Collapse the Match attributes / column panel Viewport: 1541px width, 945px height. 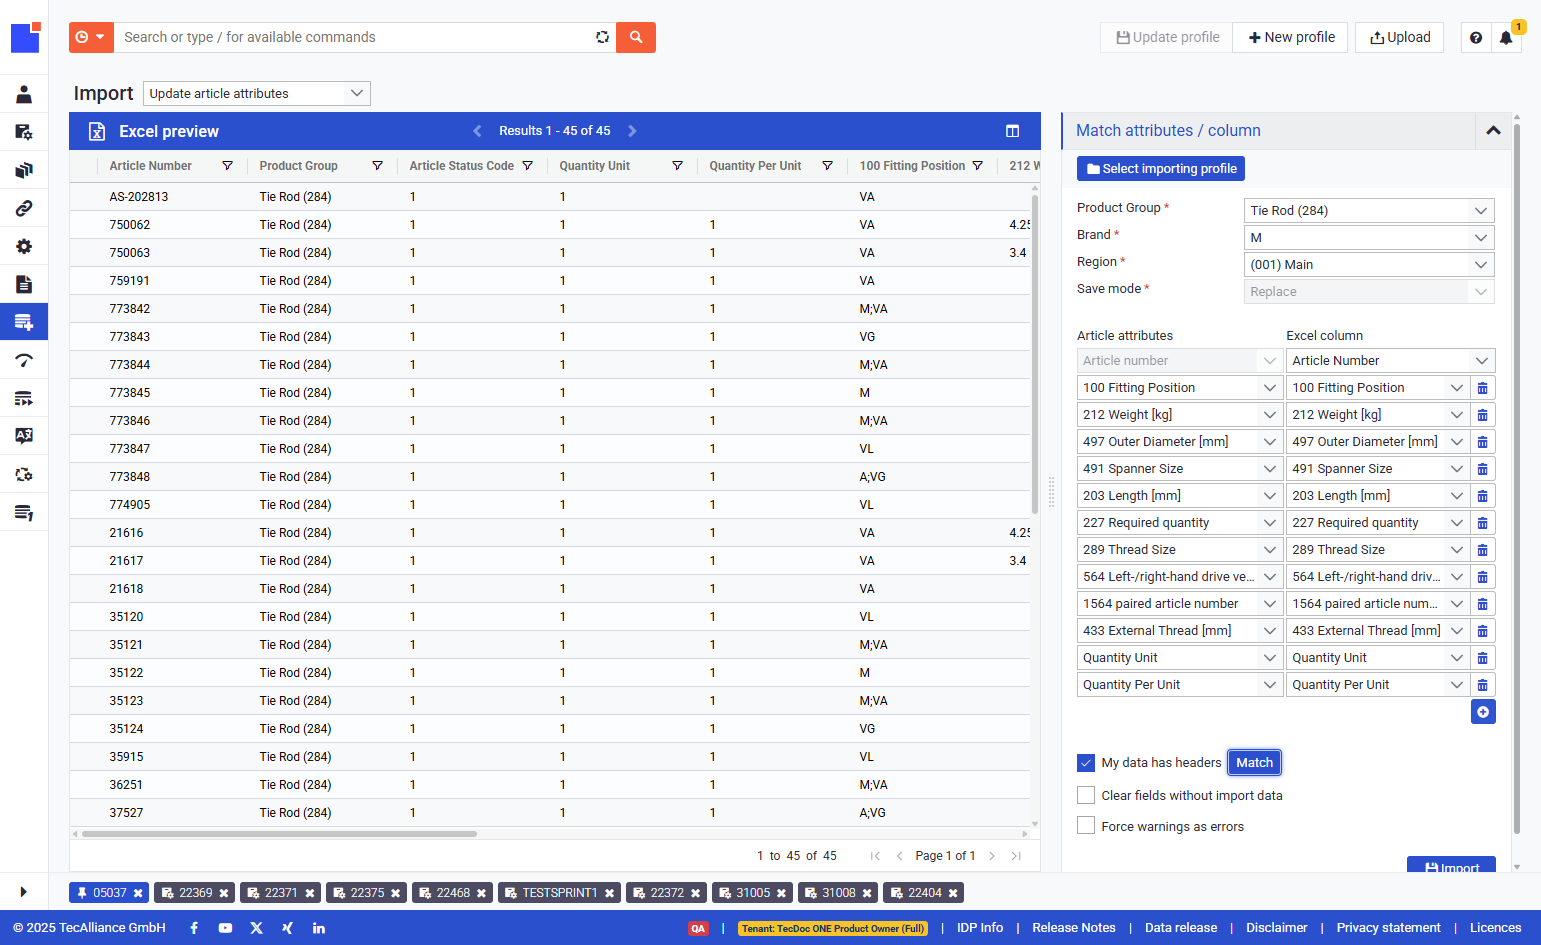[x=1493, y=131]
